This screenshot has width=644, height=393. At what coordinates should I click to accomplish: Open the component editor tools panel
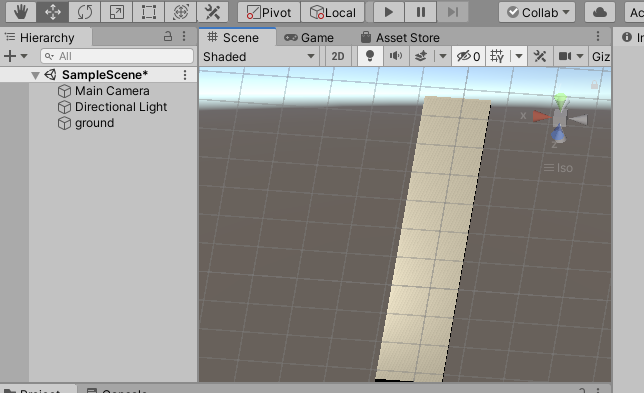[x=540, y=56]
